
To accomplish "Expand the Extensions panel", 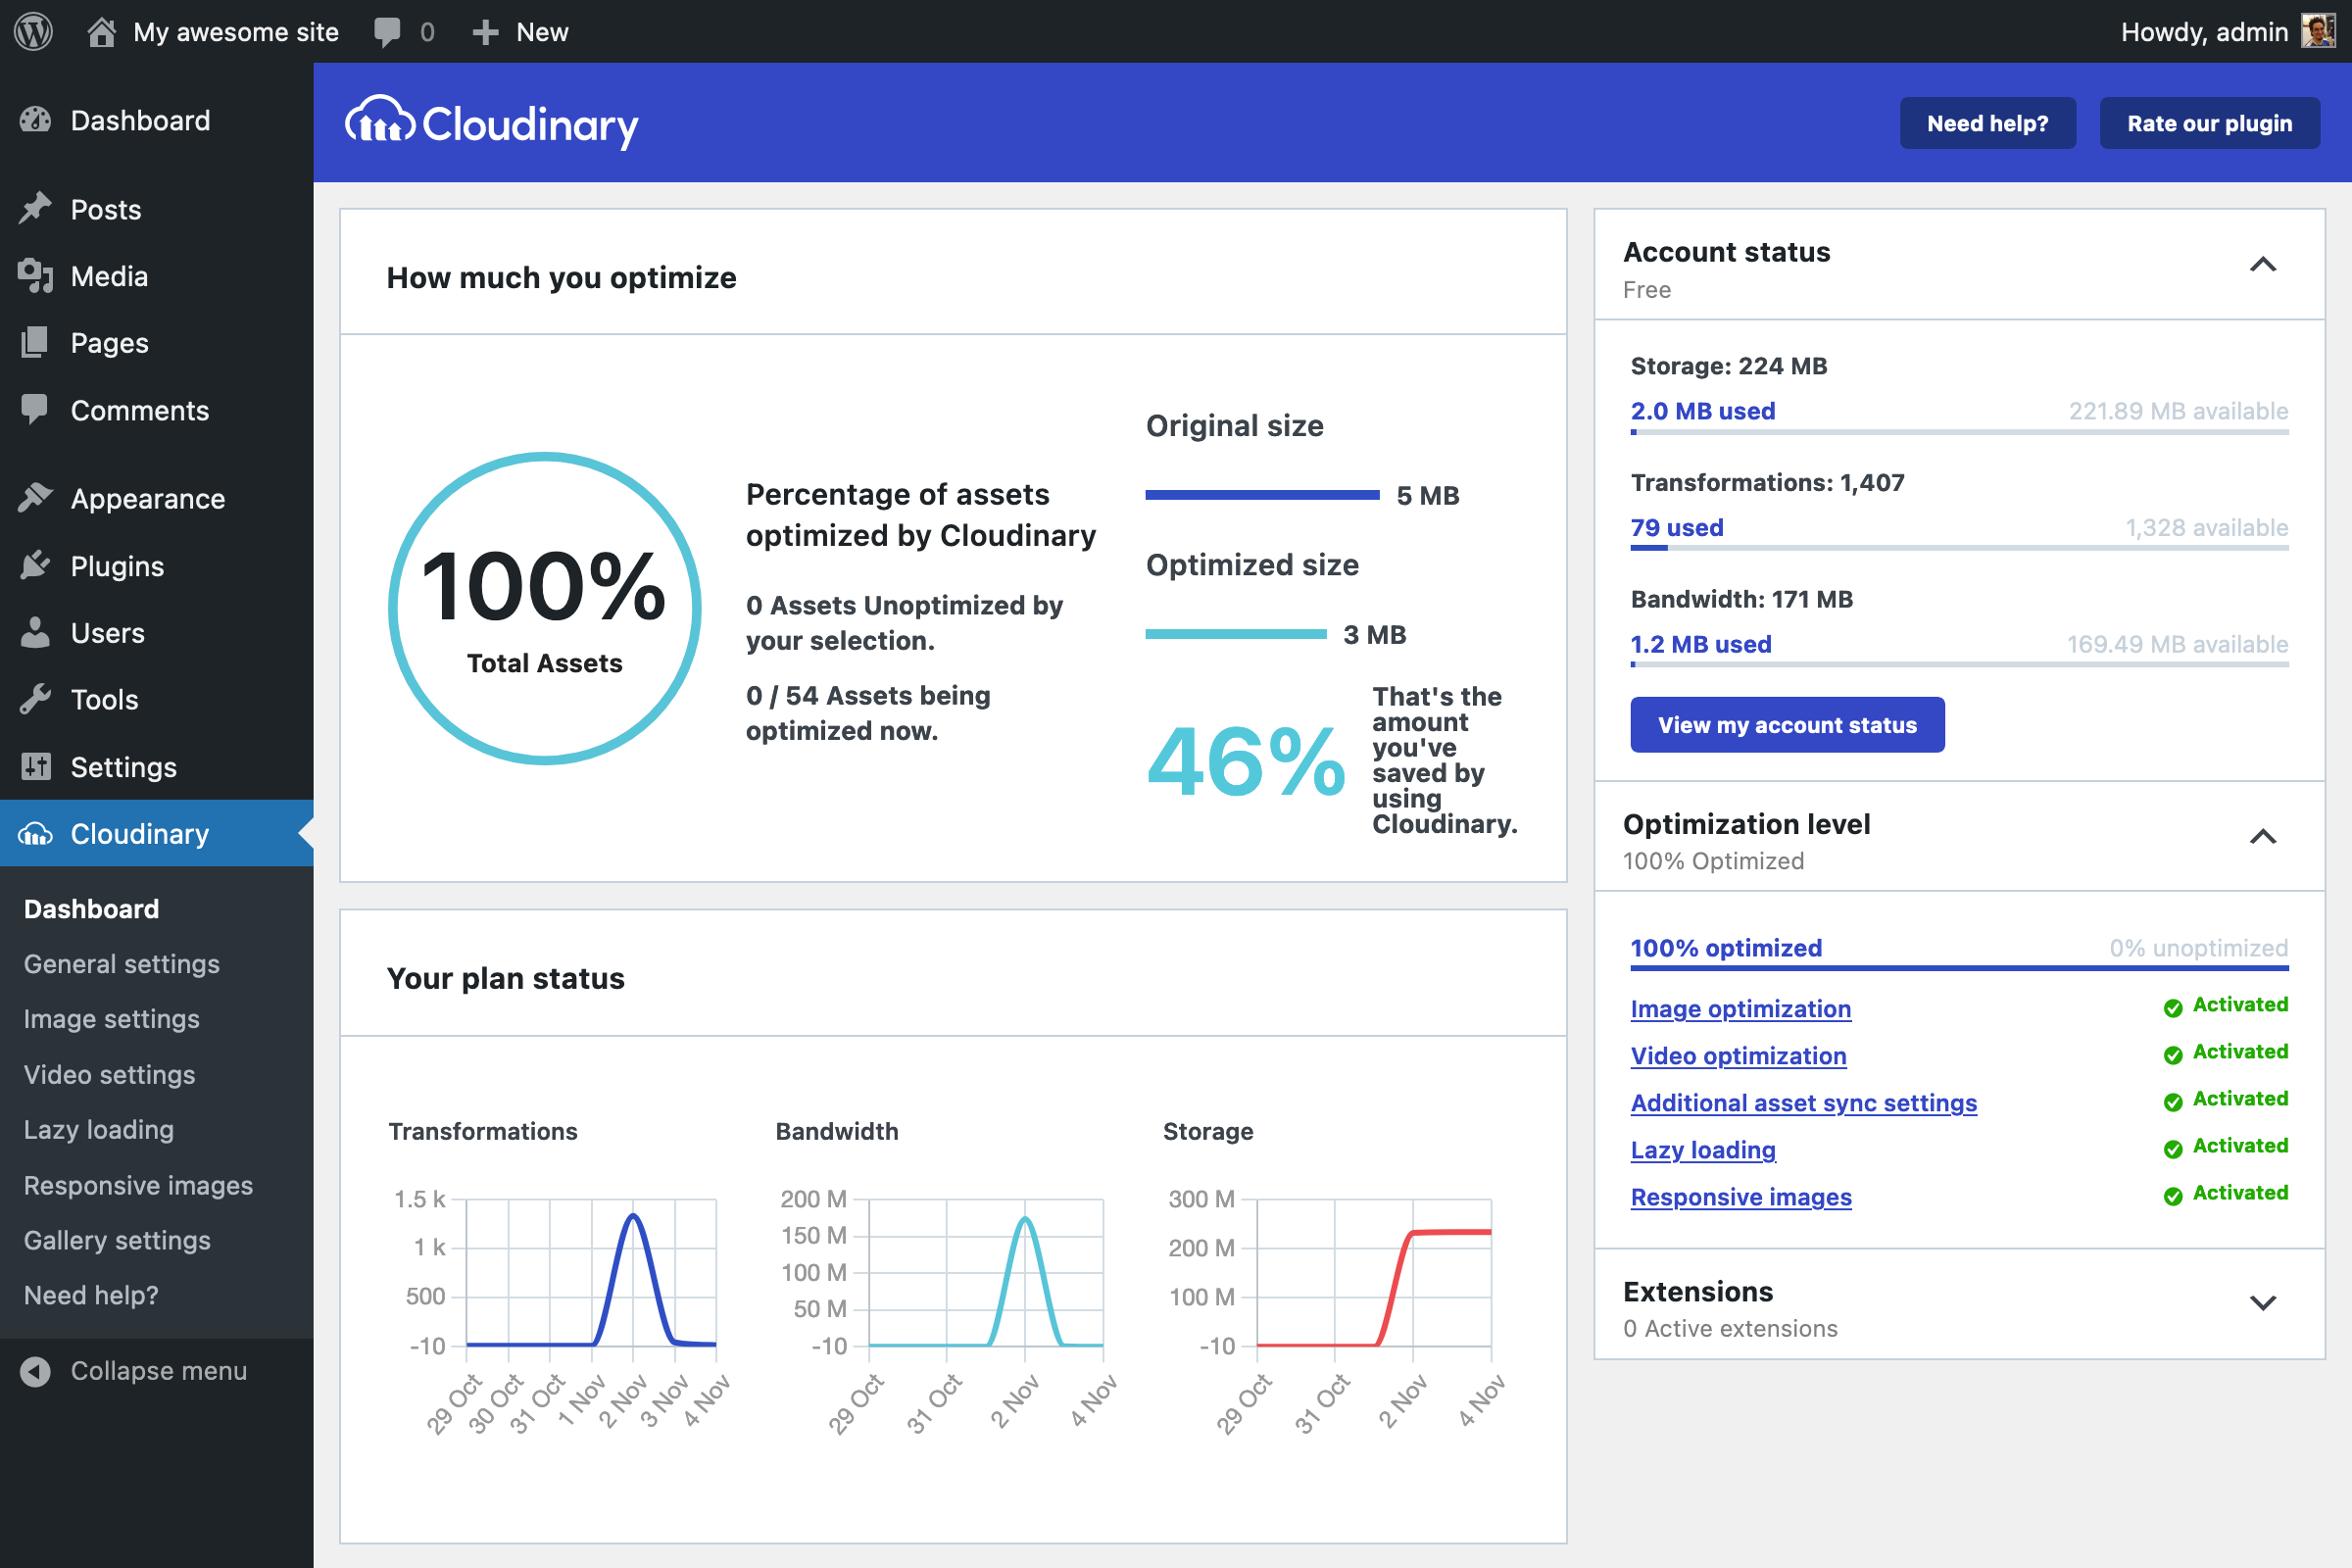I will click(2265, 1303).
